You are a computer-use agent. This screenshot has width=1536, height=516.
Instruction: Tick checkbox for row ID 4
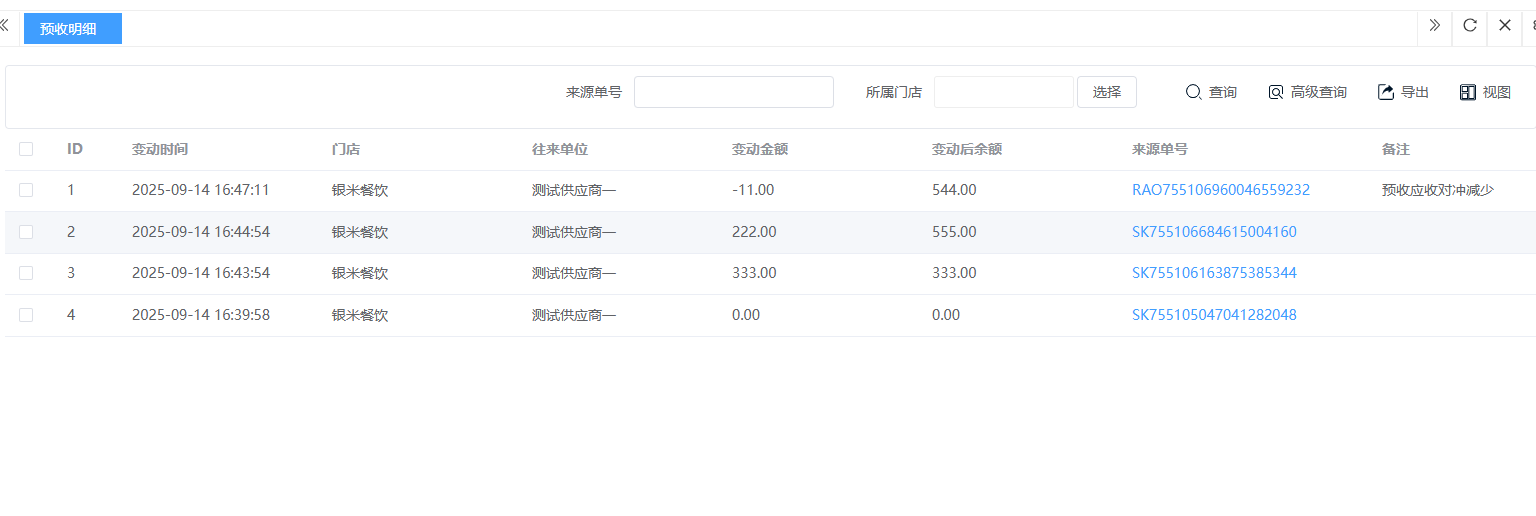pos(26,315)
